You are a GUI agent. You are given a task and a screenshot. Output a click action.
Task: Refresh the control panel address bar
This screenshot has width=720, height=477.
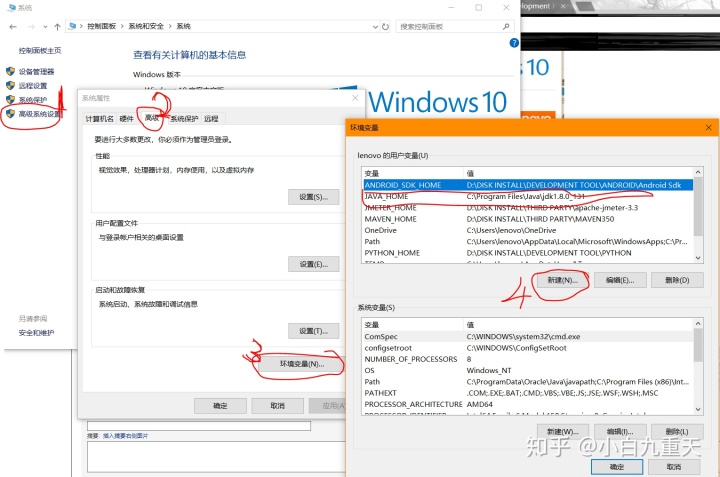tap(385, 27)
